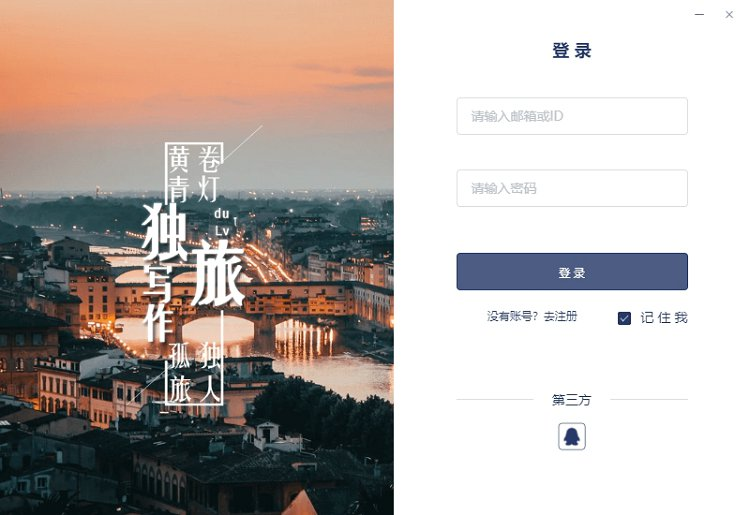Sign in with the QQ penguin icon
The image size is (750, 515).
(572, 436)
